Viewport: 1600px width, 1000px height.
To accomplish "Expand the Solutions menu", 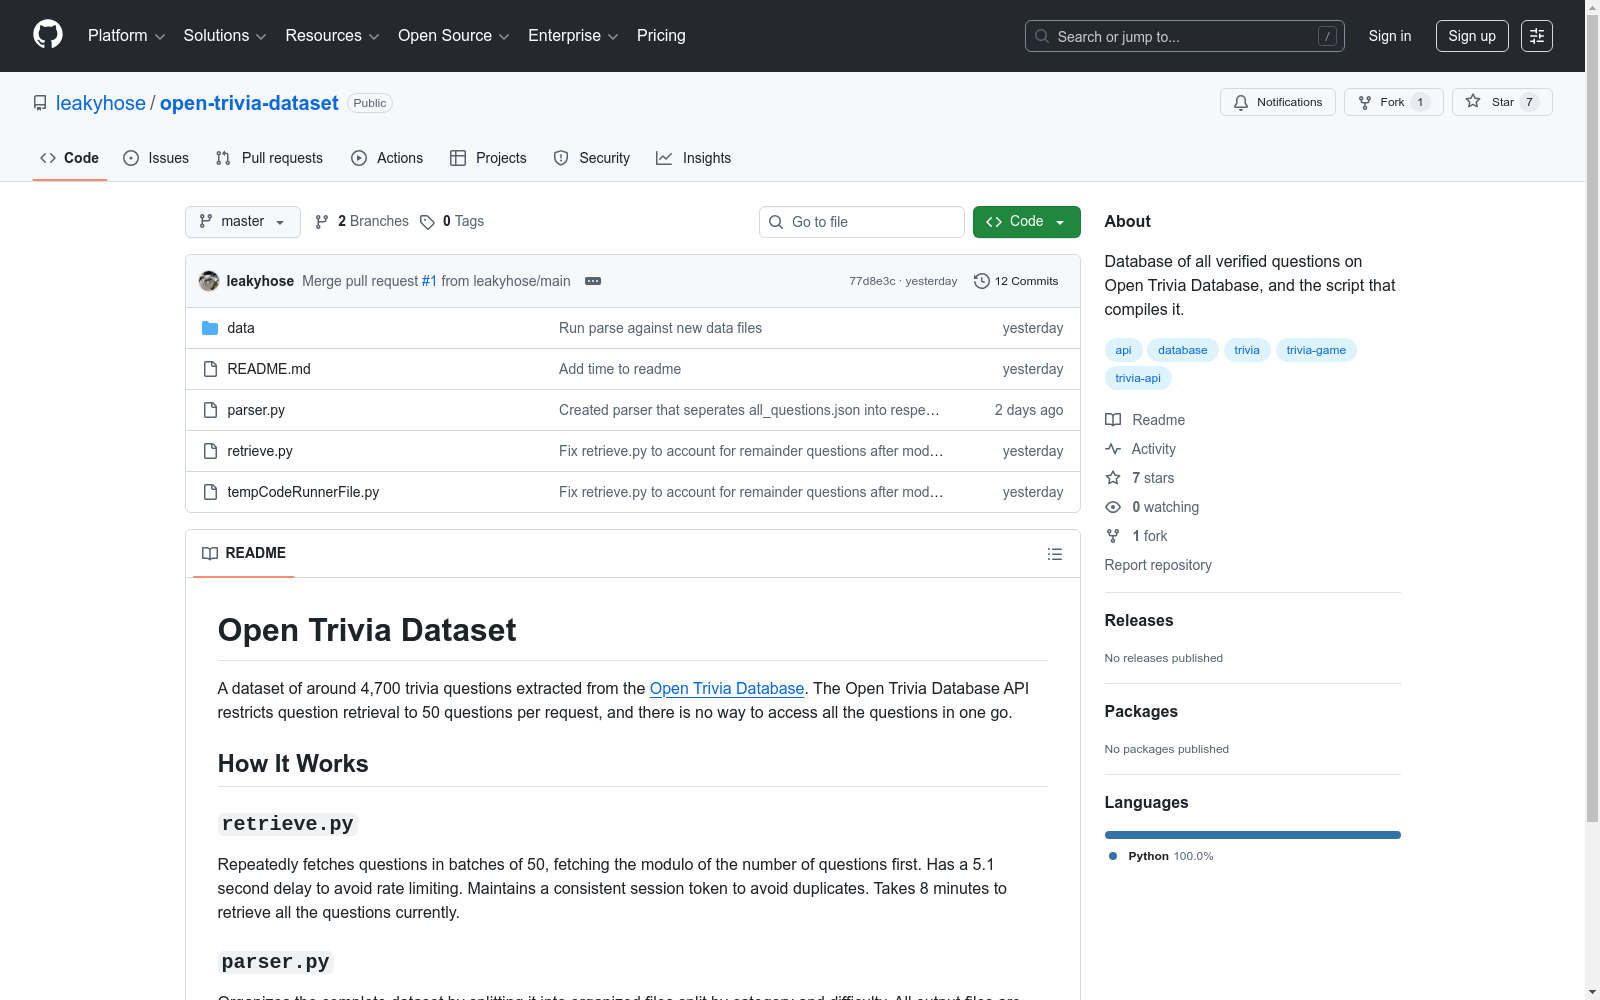I will (x=225, y=36).
